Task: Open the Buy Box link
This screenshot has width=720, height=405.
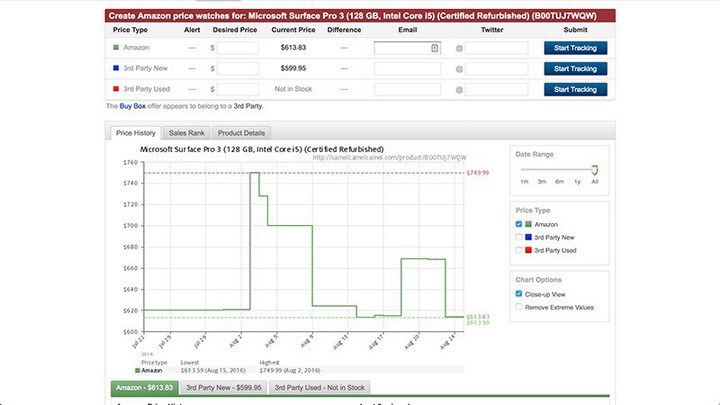Action: click(133, 106)
